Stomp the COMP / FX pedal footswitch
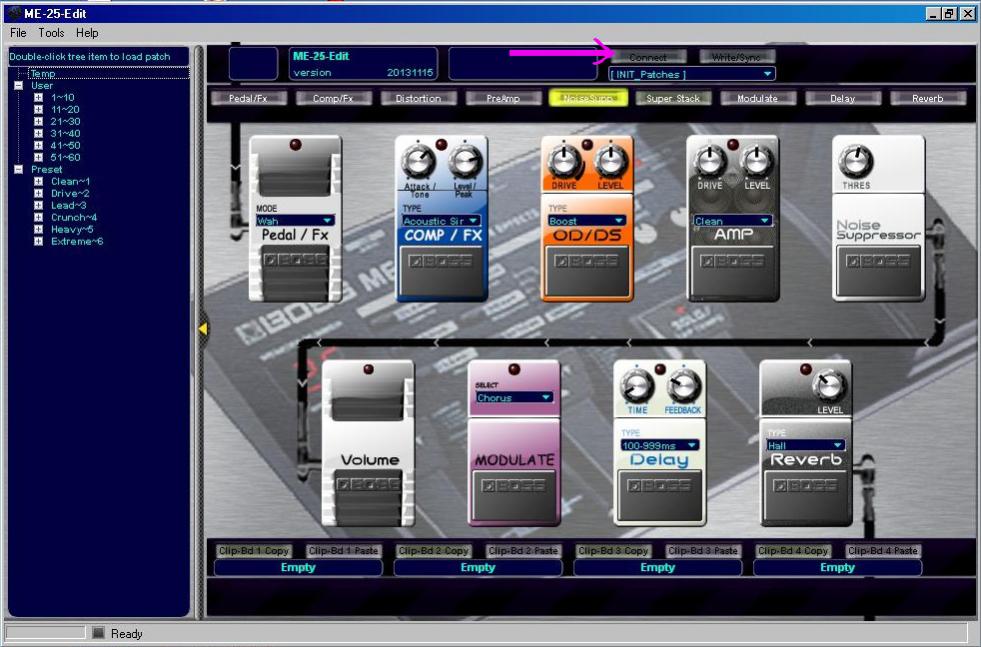This screenshot has height=647, width=981. coord(441,271)
